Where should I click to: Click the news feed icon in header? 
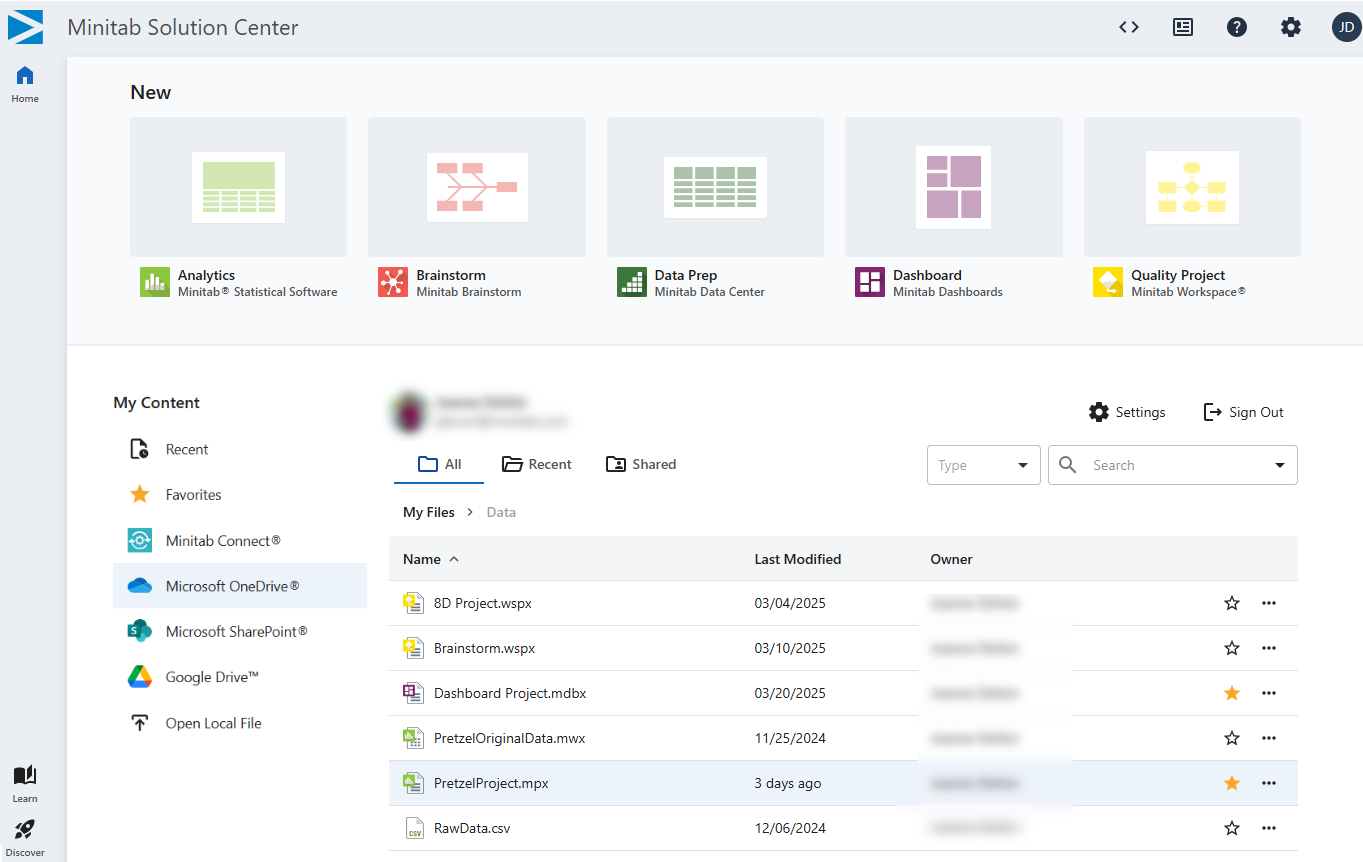1183,27
